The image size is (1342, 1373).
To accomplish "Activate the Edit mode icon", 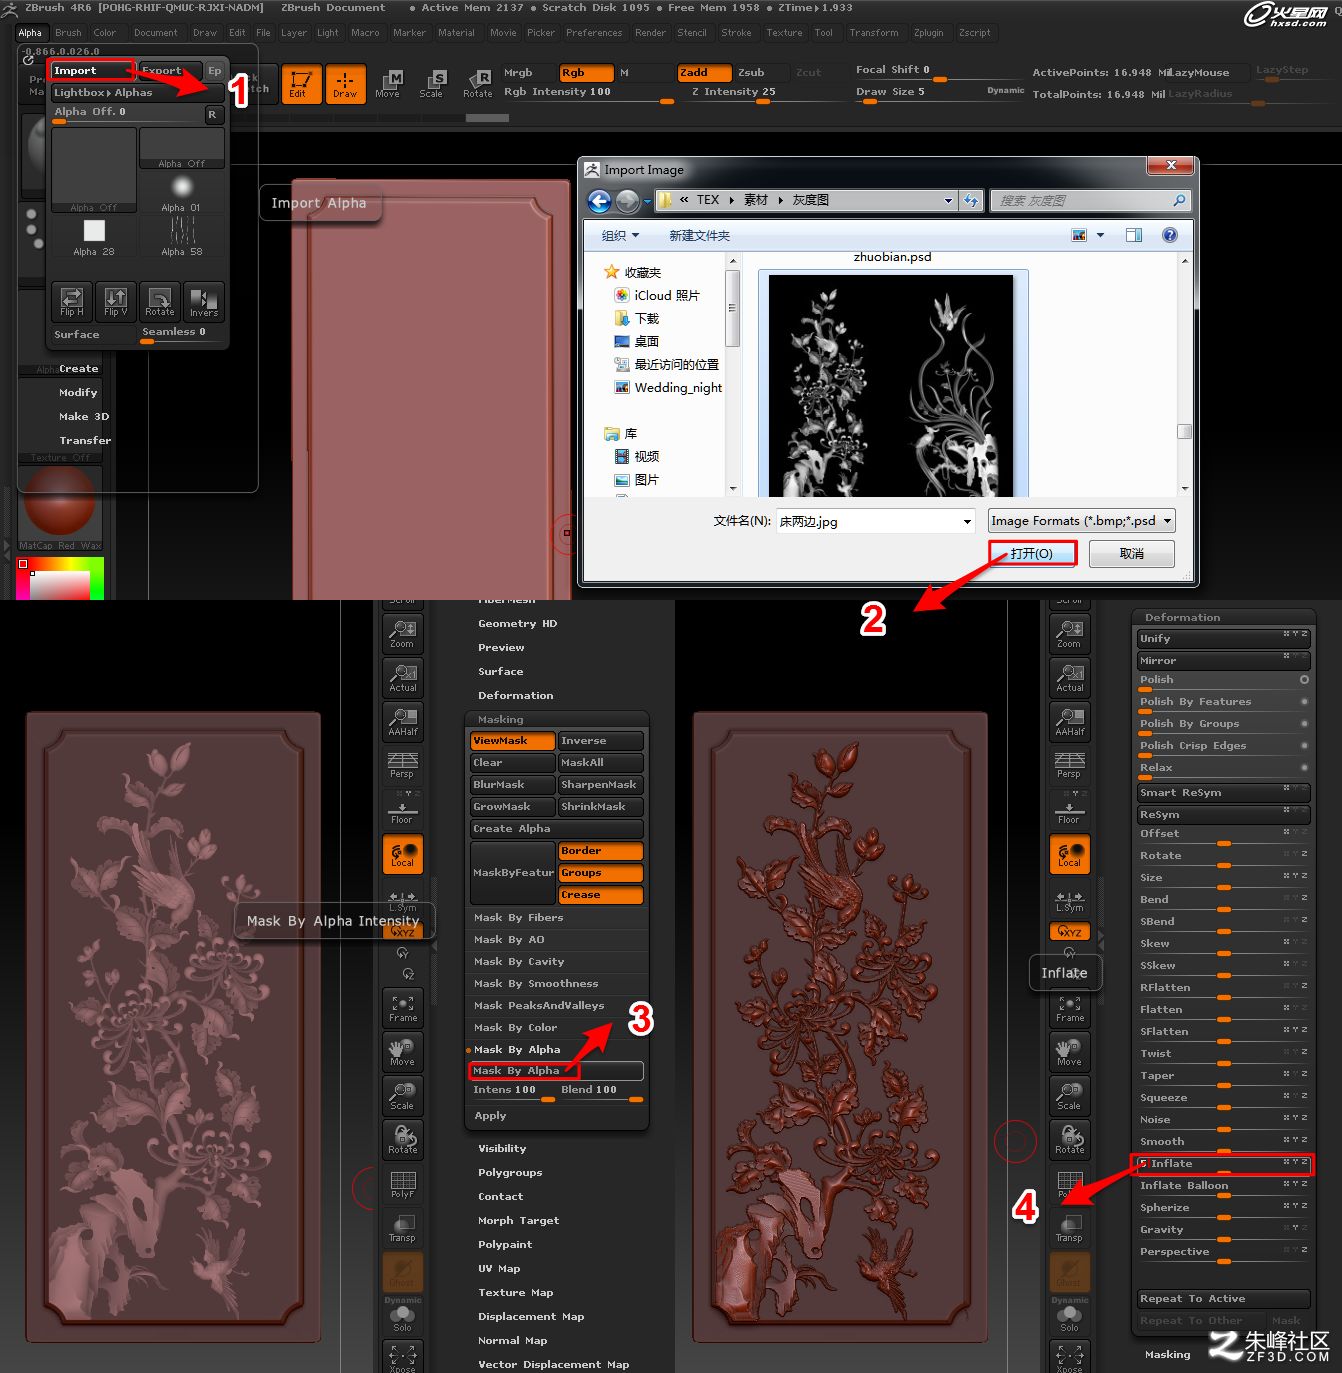I will point(301,83).
